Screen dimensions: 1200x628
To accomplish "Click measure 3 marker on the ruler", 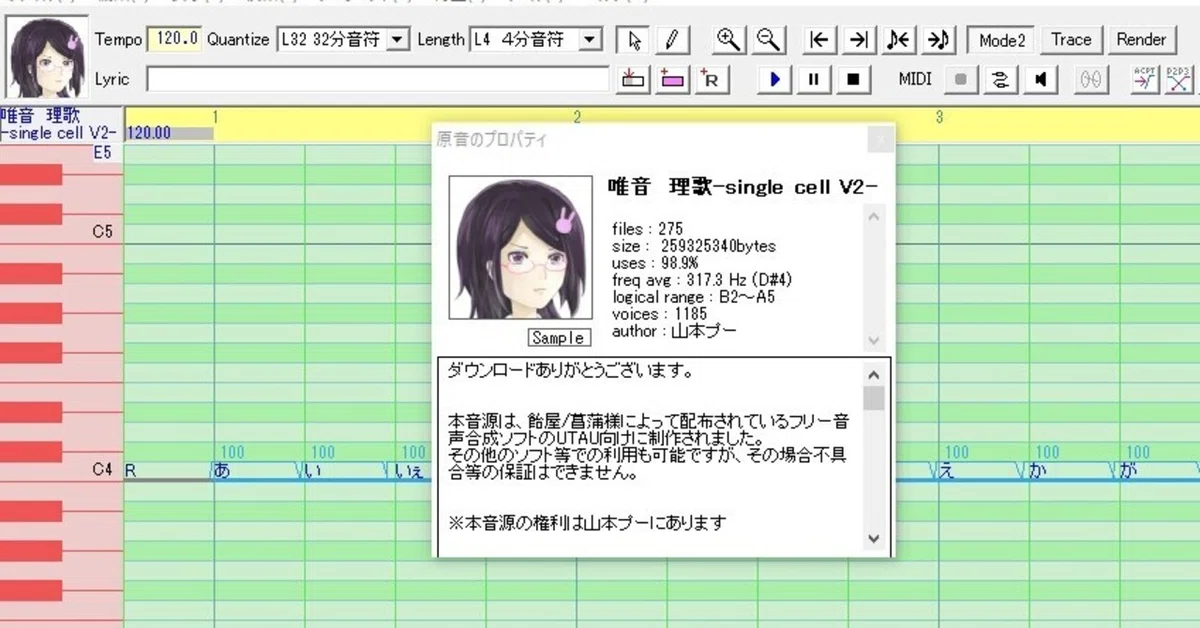I will 939,117.
